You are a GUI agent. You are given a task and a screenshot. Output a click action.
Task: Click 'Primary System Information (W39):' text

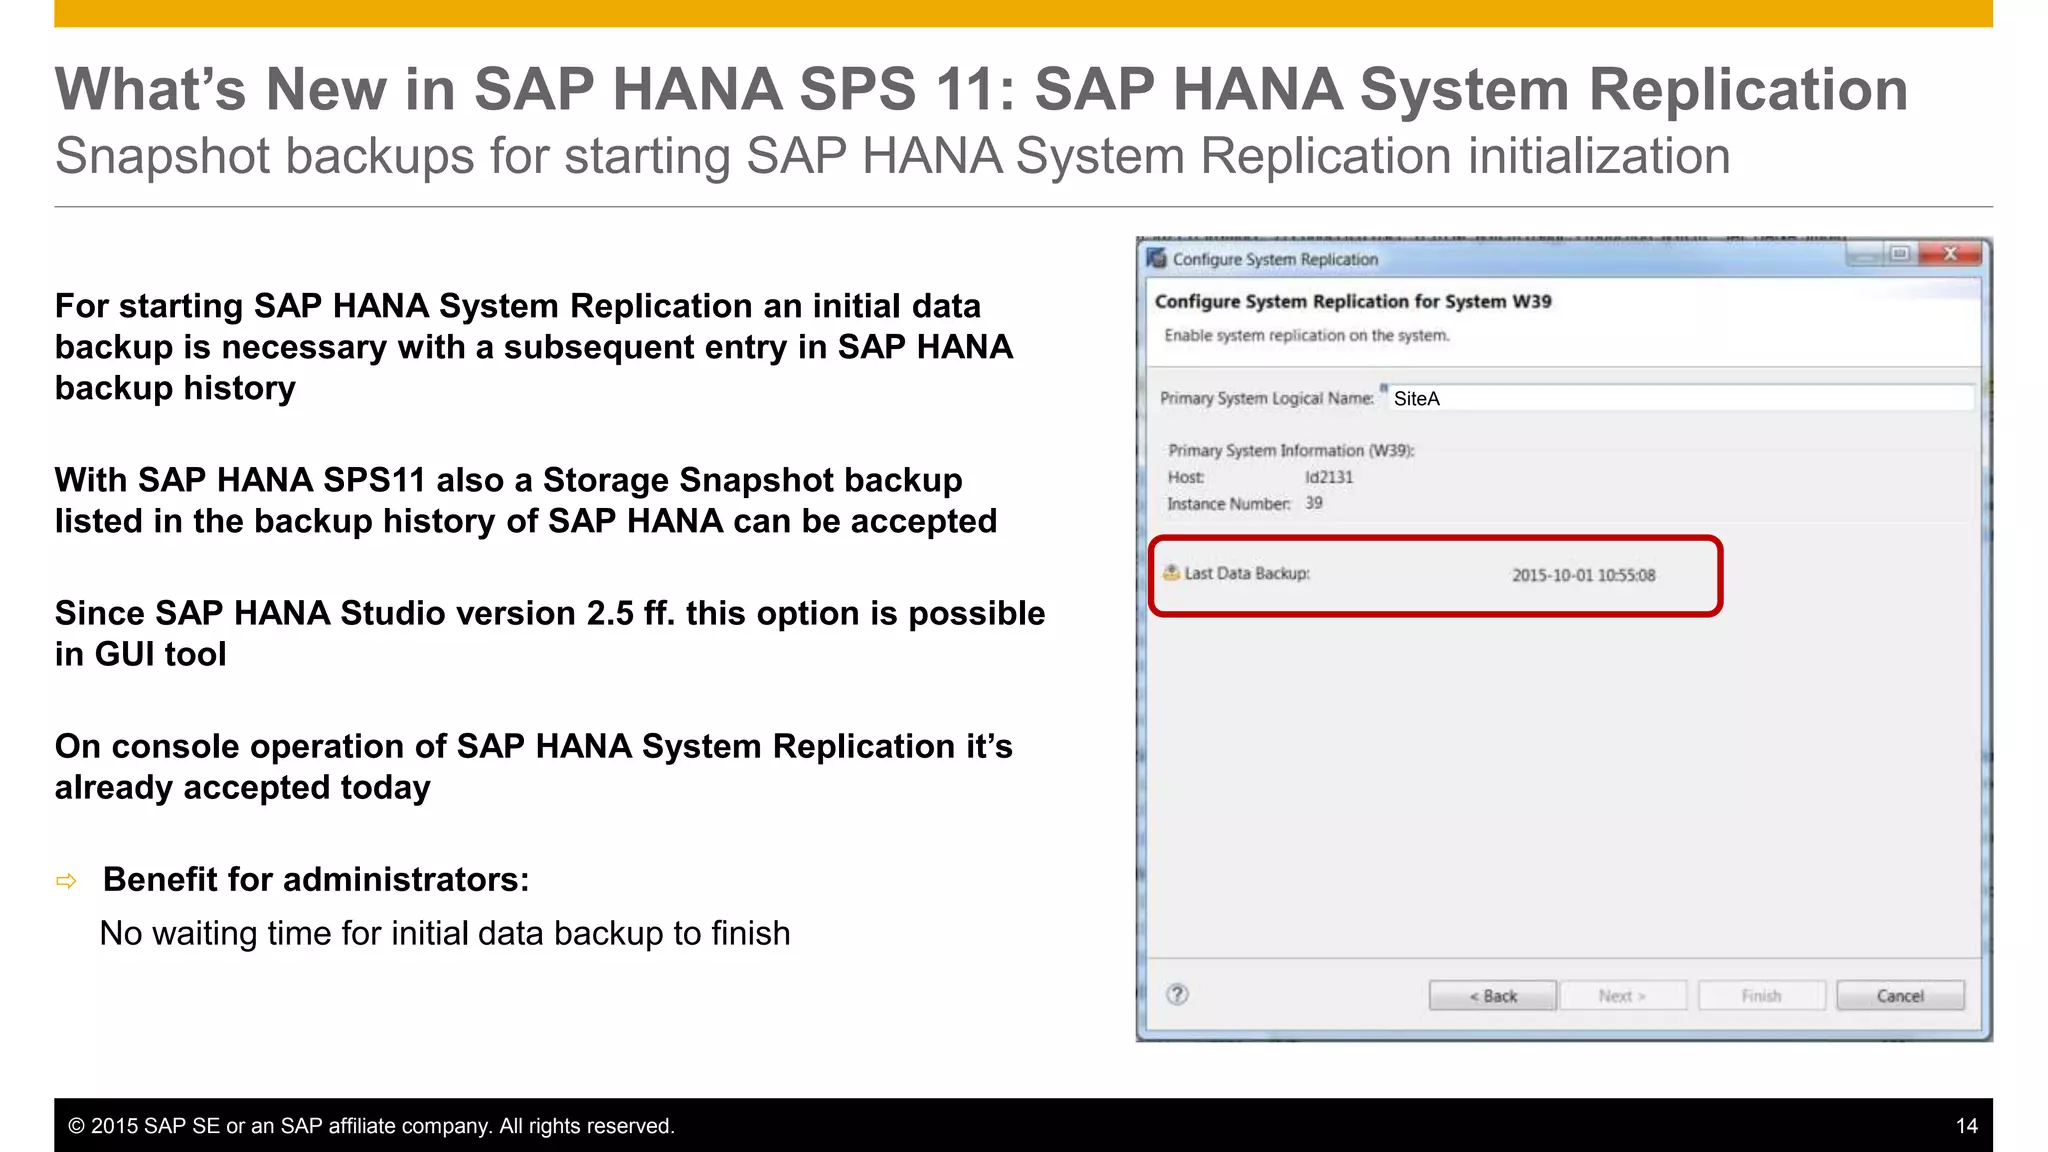pos(1291,450)
